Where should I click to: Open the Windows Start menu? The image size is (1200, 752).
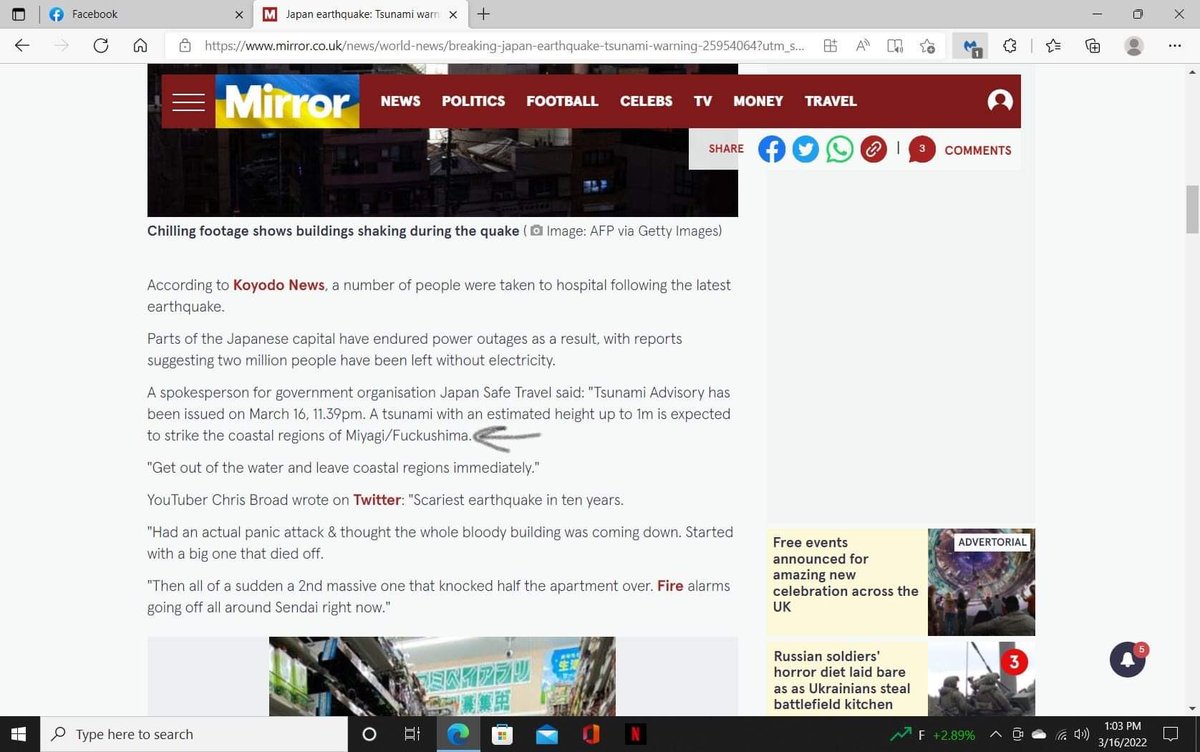click(19, 734)
